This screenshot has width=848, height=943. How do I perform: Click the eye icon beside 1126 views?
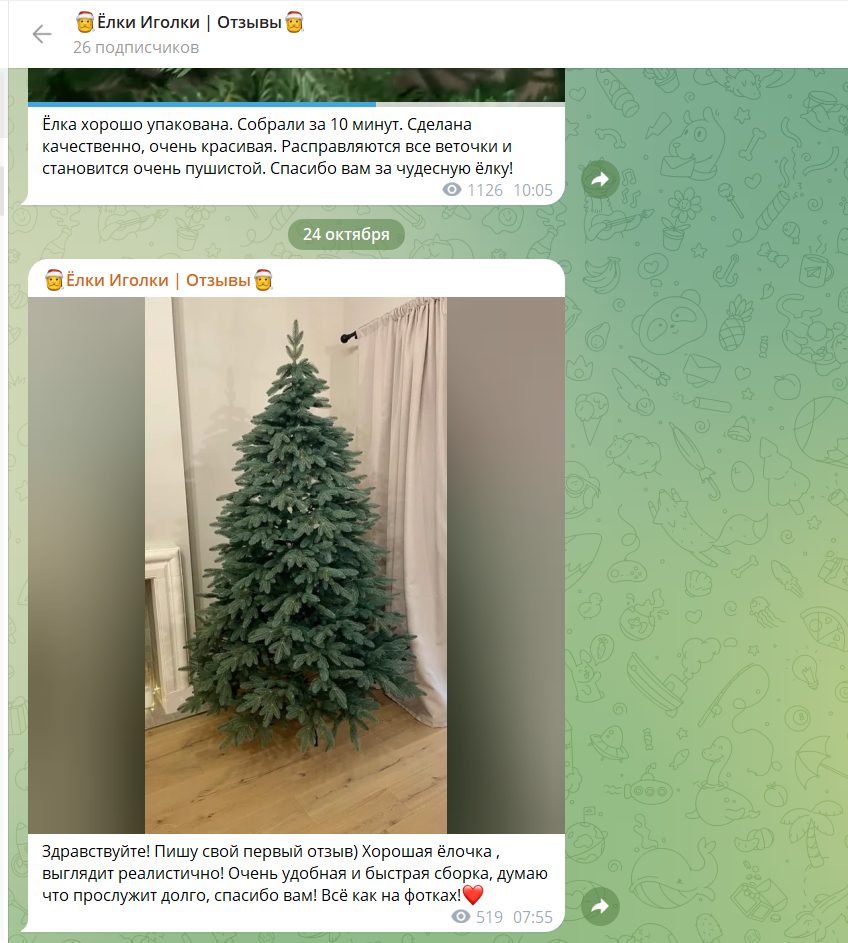pos(452,190)
